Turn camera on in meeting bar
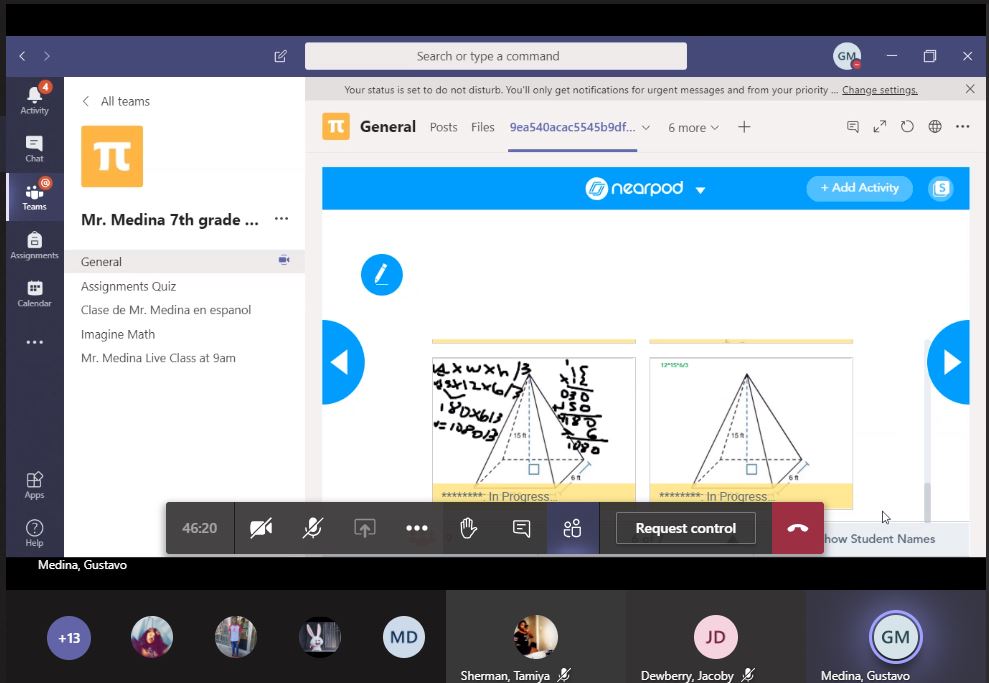The image size is (989, 683). click(261, 528)
